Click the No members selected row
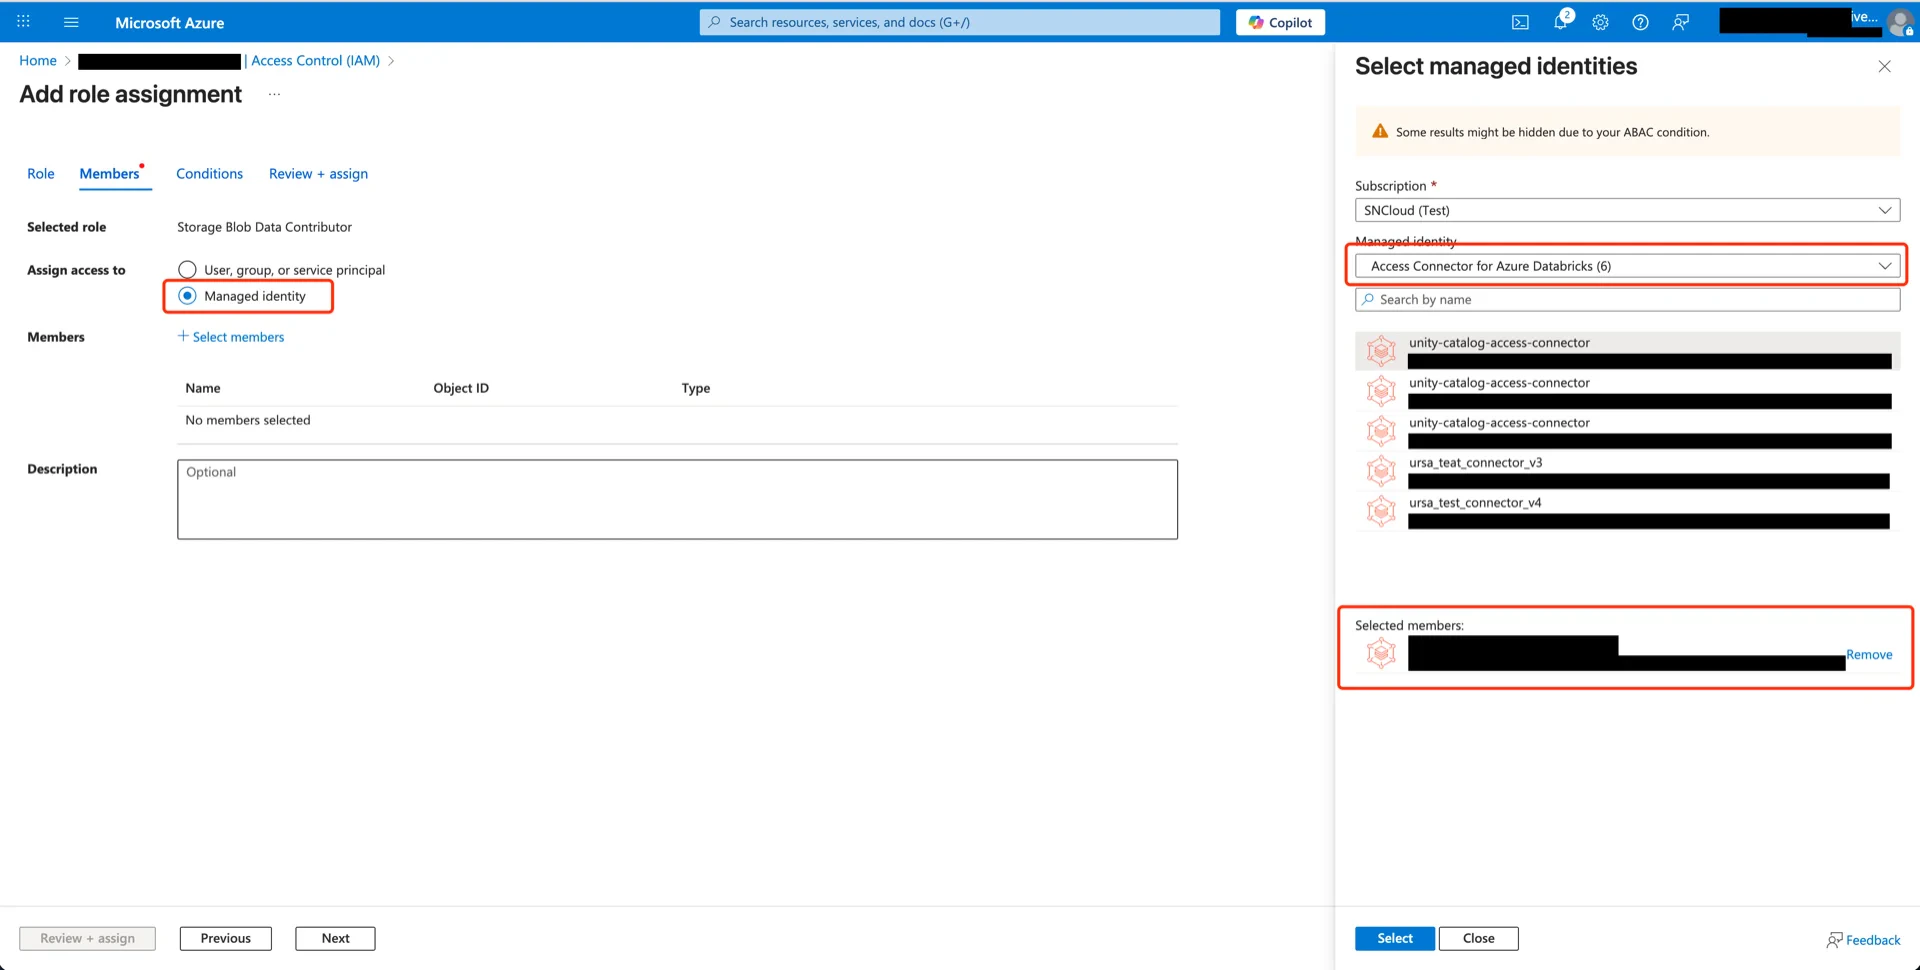This screenshot has height=970, width=1920. click(x=677, y=420)
